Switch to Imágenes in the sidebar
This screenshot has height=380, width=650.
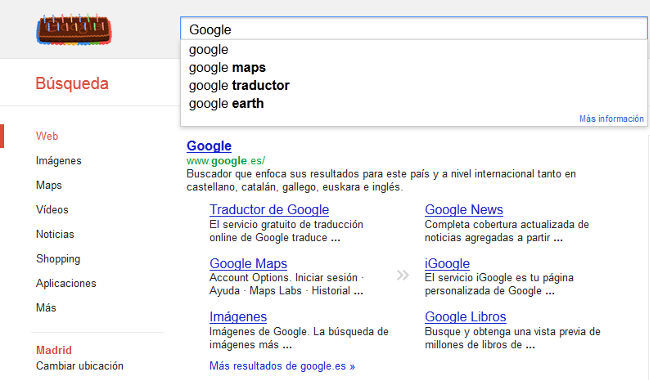click(x=58, y=160)
